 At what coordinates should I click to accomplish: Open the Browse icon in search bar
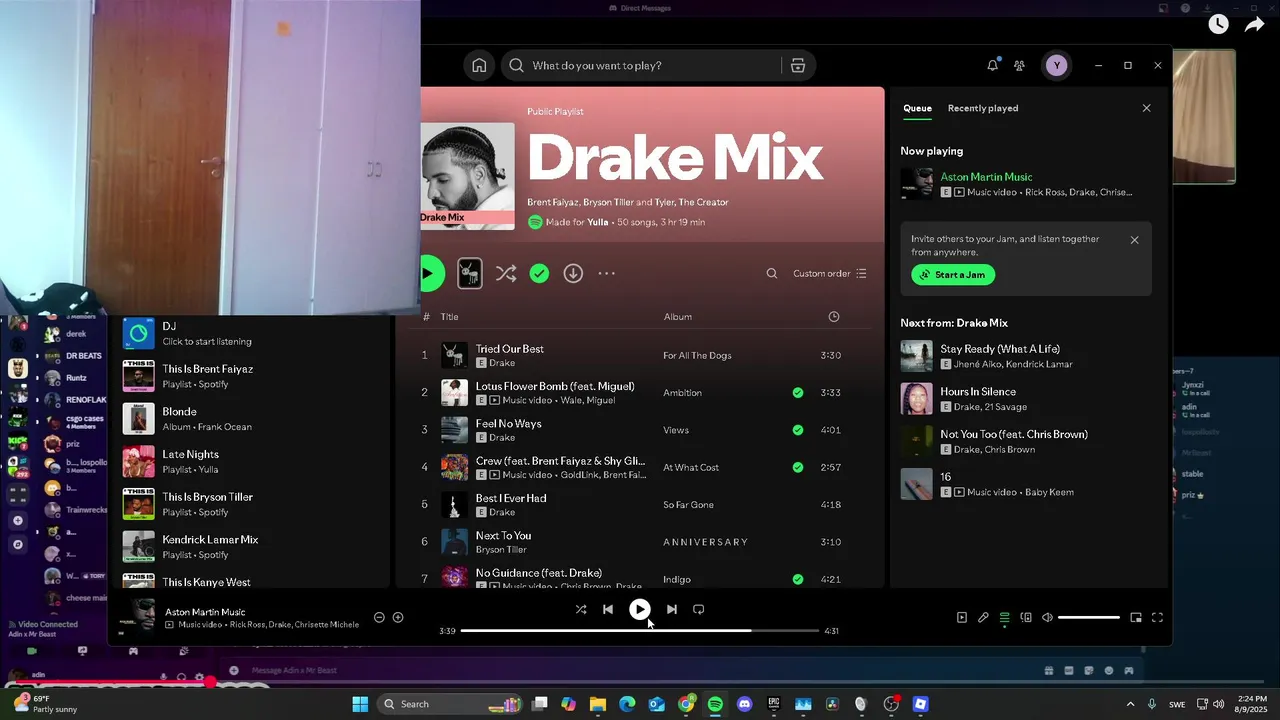pos(797,65)
